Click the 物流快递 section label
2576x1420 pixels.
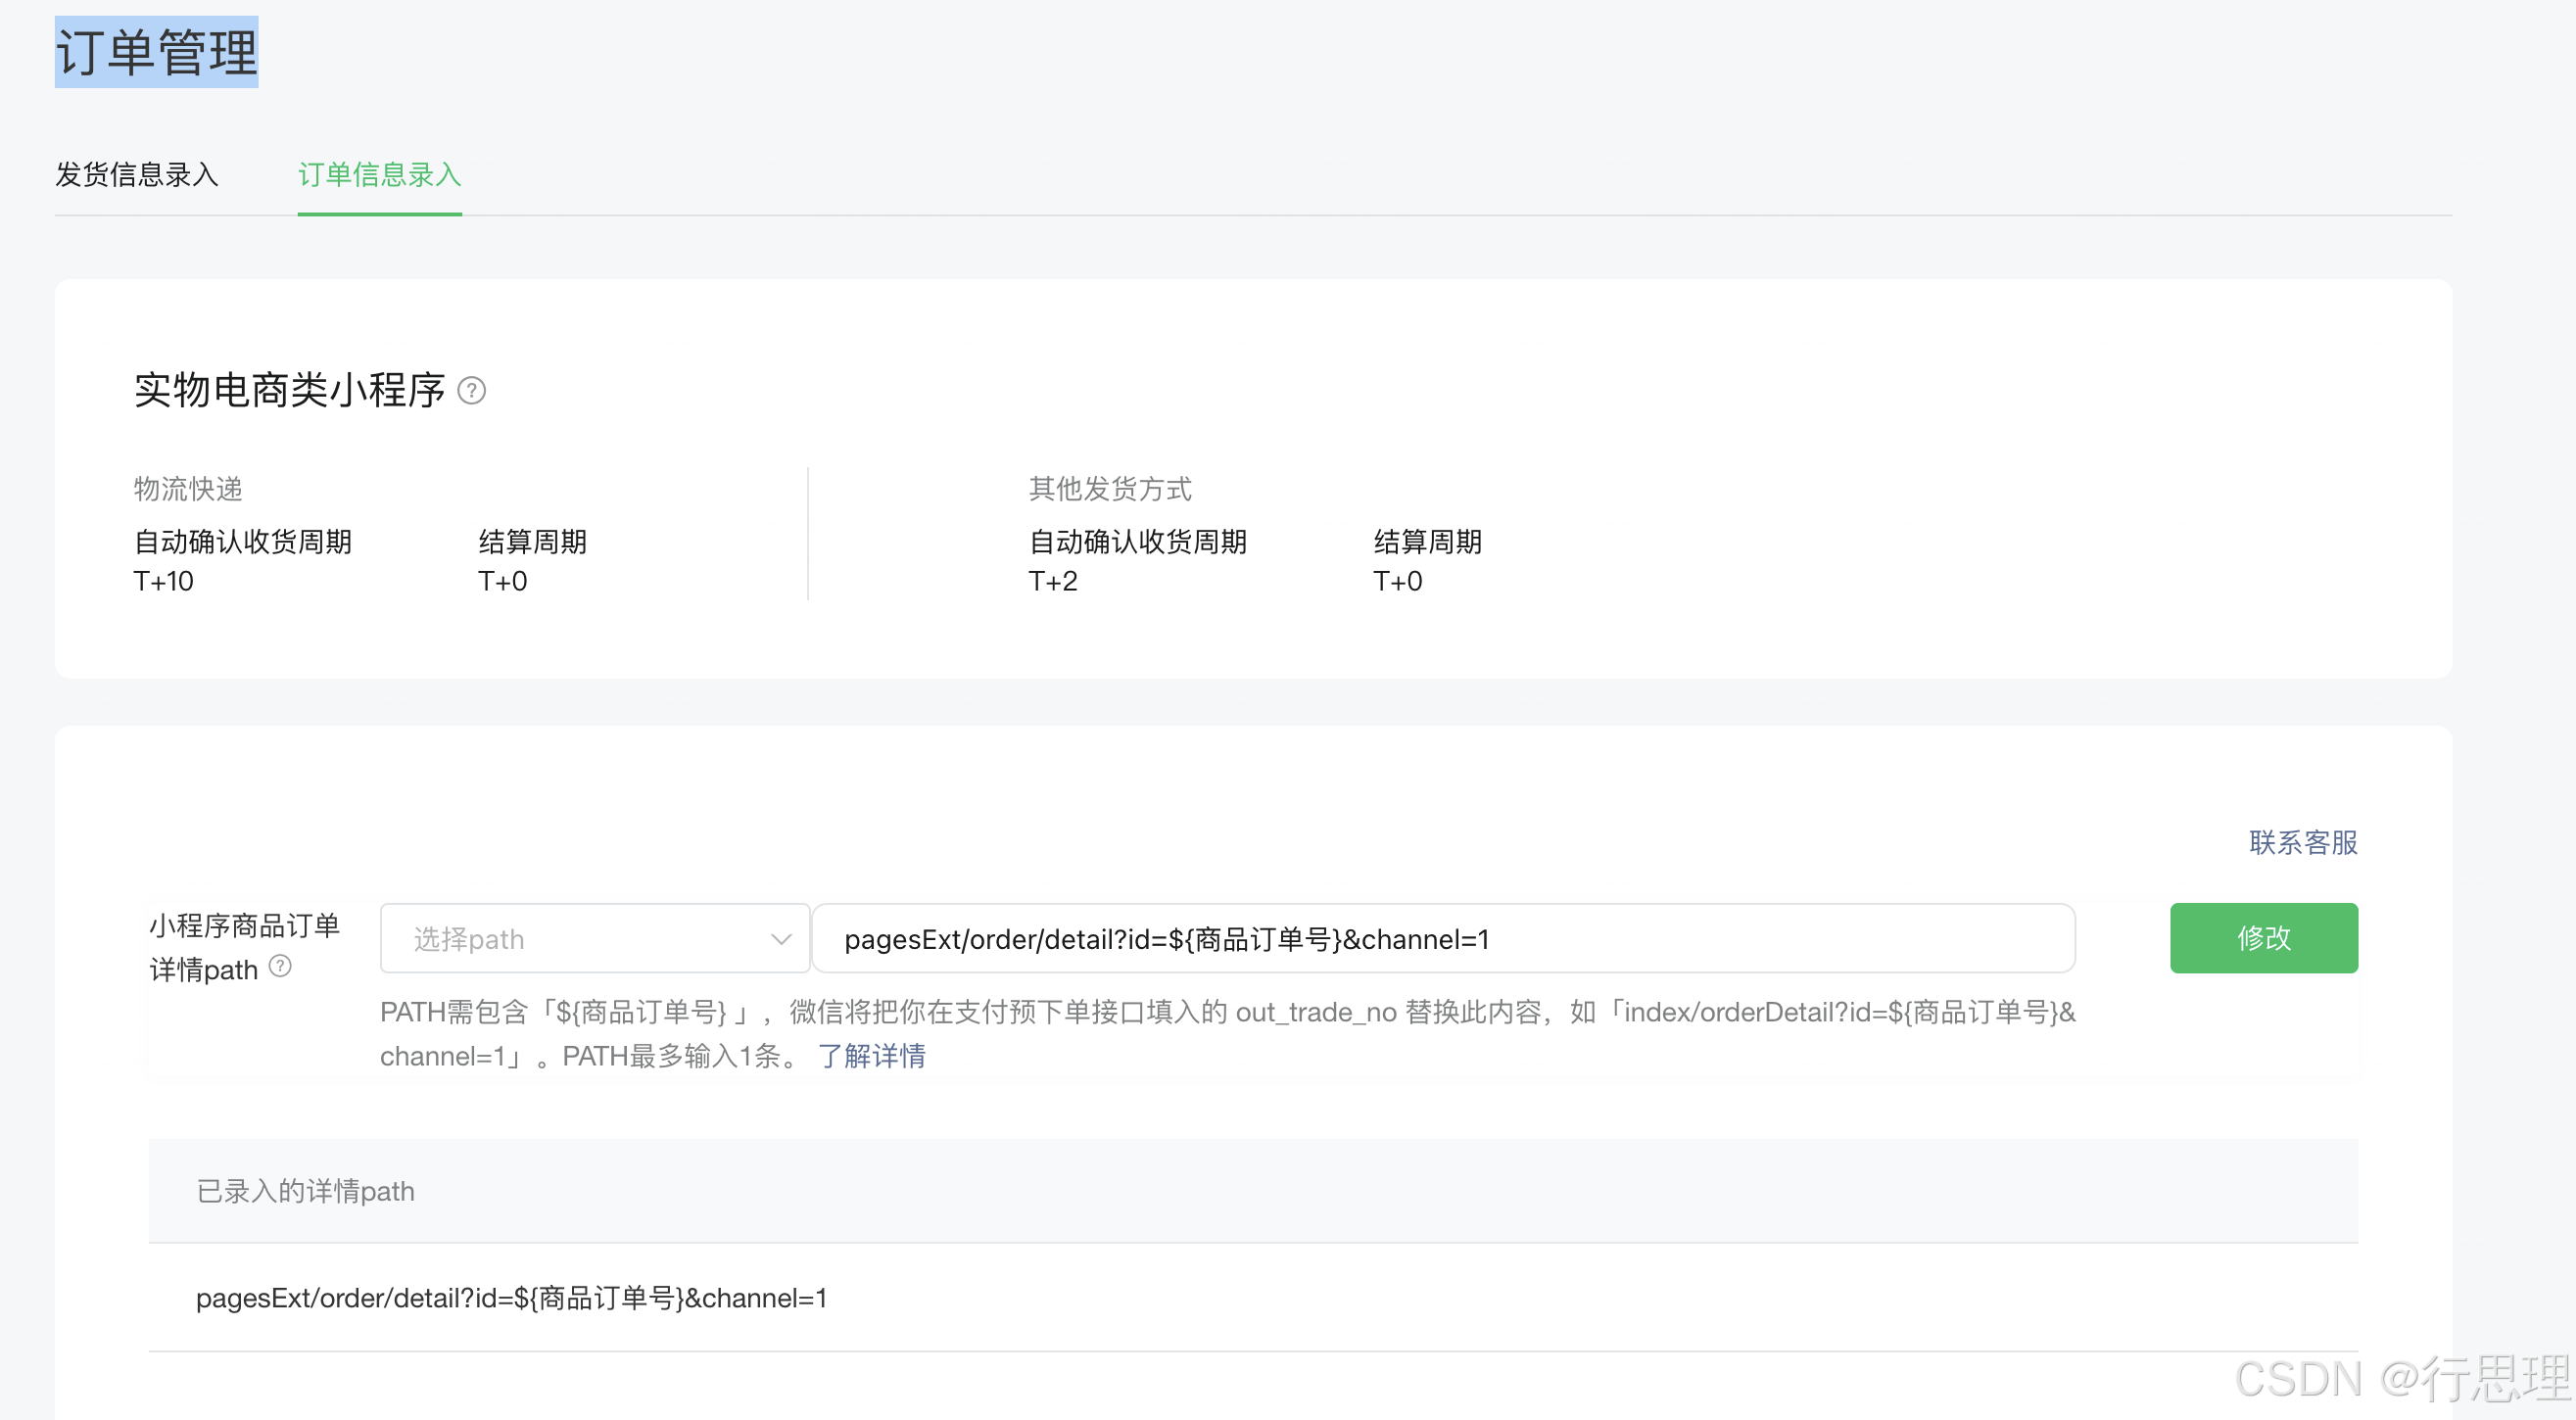pyautogui.click(x=188, y=489)
